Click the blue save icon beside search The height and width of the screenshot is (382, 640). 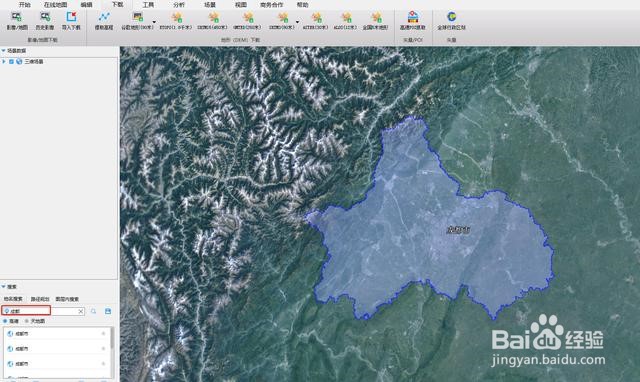[108, 311]
